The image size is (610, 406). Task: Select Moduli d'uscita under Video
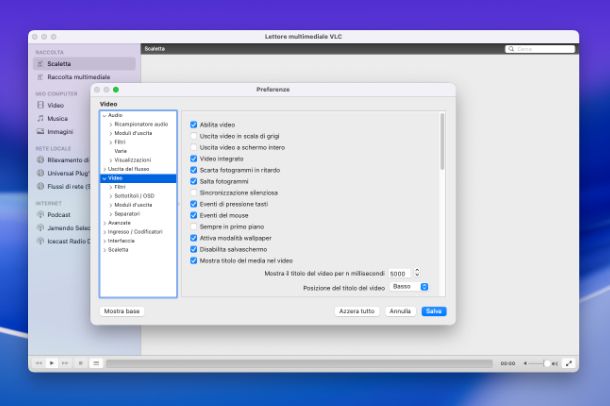(133, 205)
